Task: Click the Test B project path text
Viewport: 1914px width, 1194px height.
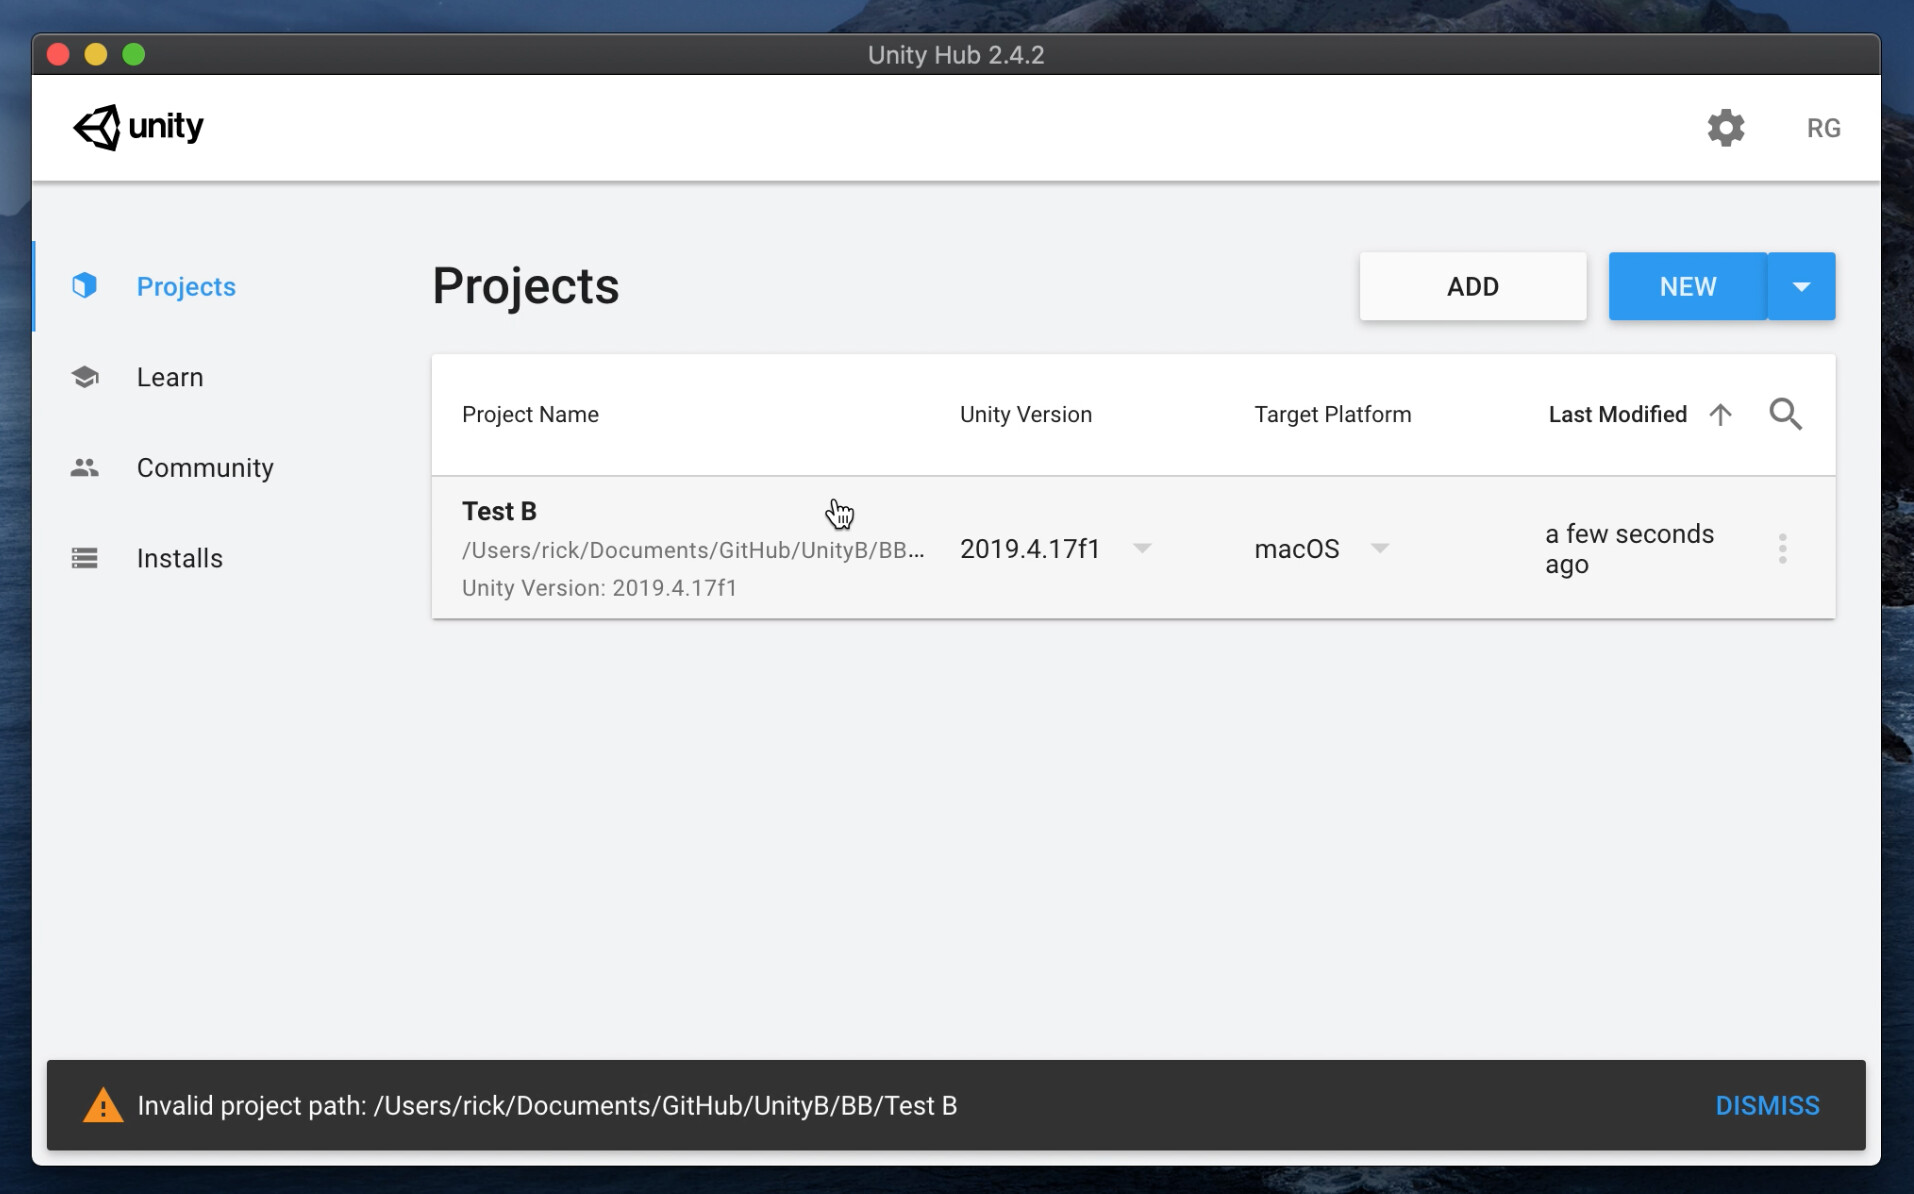Action: pyautogui.click(x=692, y=550)
